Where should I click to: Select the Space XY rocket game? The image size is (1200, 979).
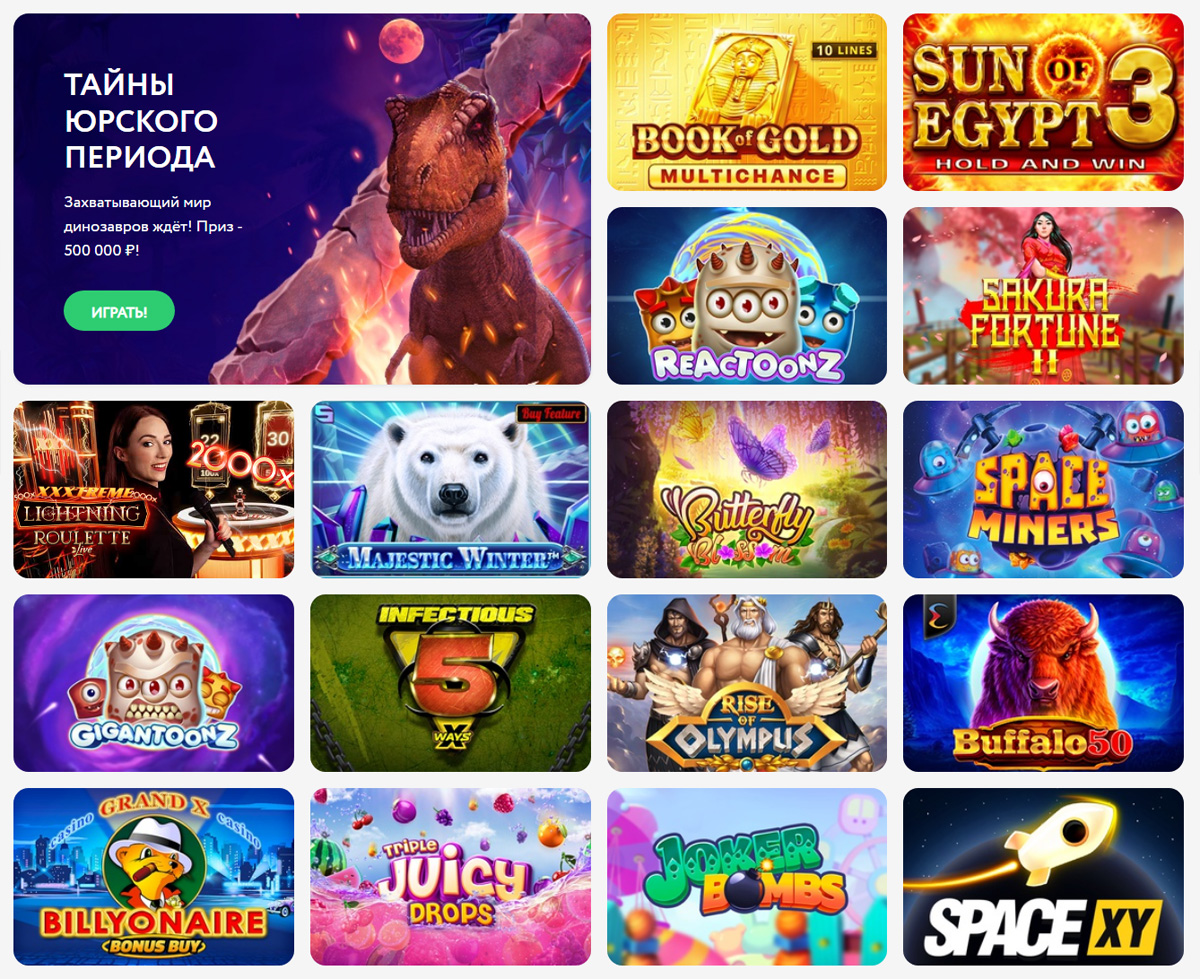(x=1043, y=877)
